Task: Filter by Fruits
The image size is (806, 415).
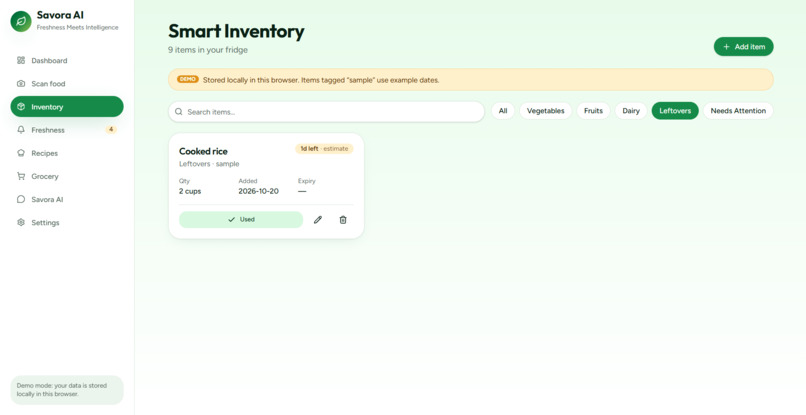Action: pyautogui.click(x=593, y=111)
